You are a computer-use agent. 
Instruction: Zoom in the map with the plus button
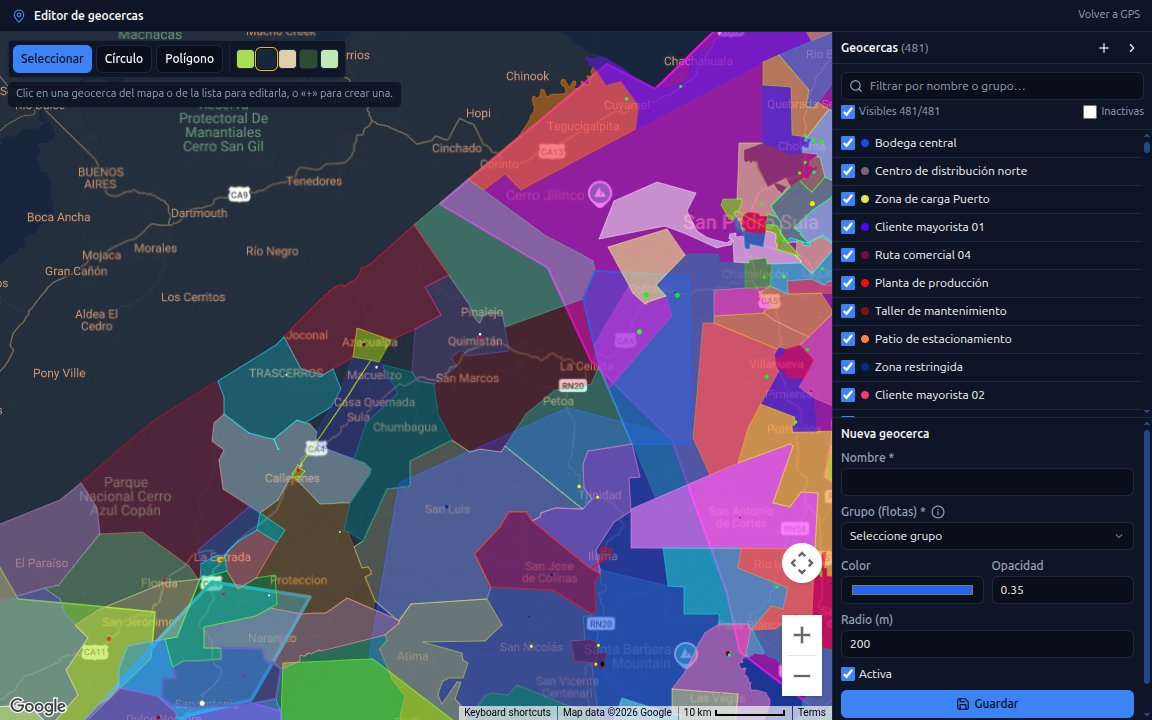802,635
